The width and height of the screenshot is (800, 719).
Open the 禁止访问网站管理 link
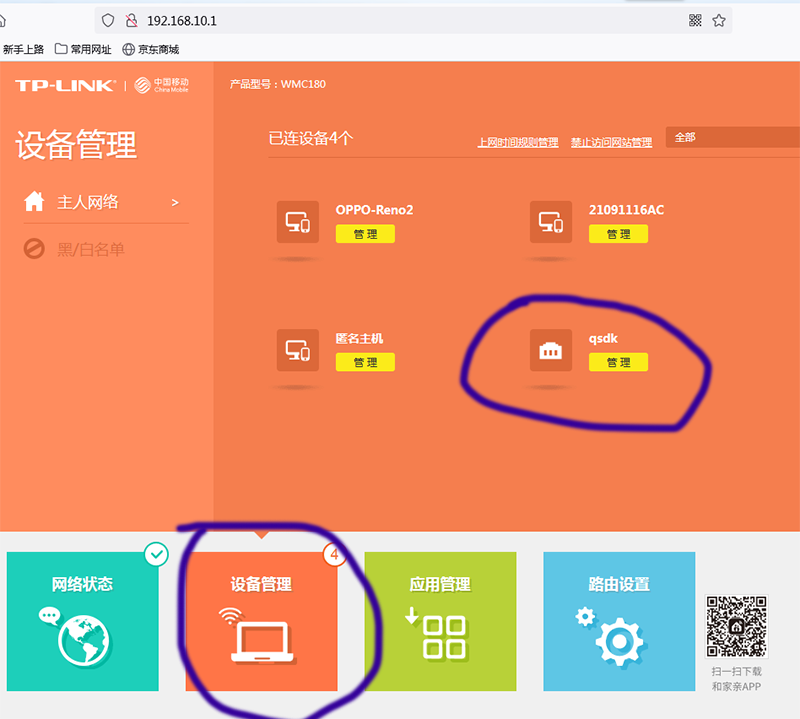point(611,143)
